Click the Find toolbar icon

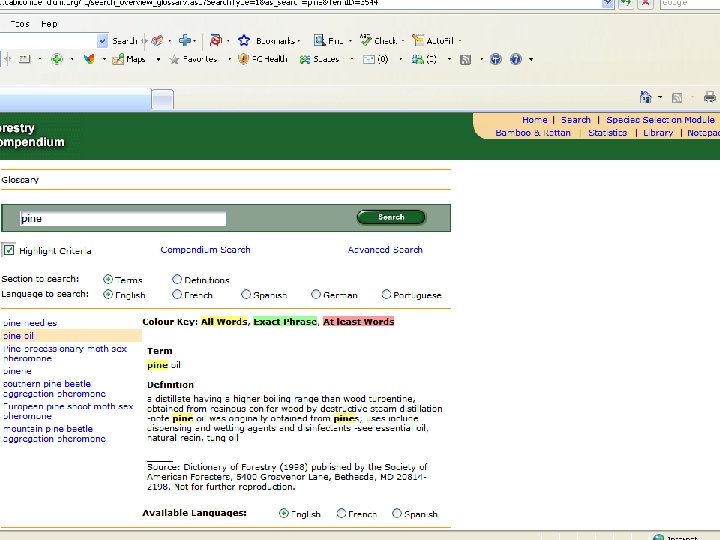click(319, 40)
